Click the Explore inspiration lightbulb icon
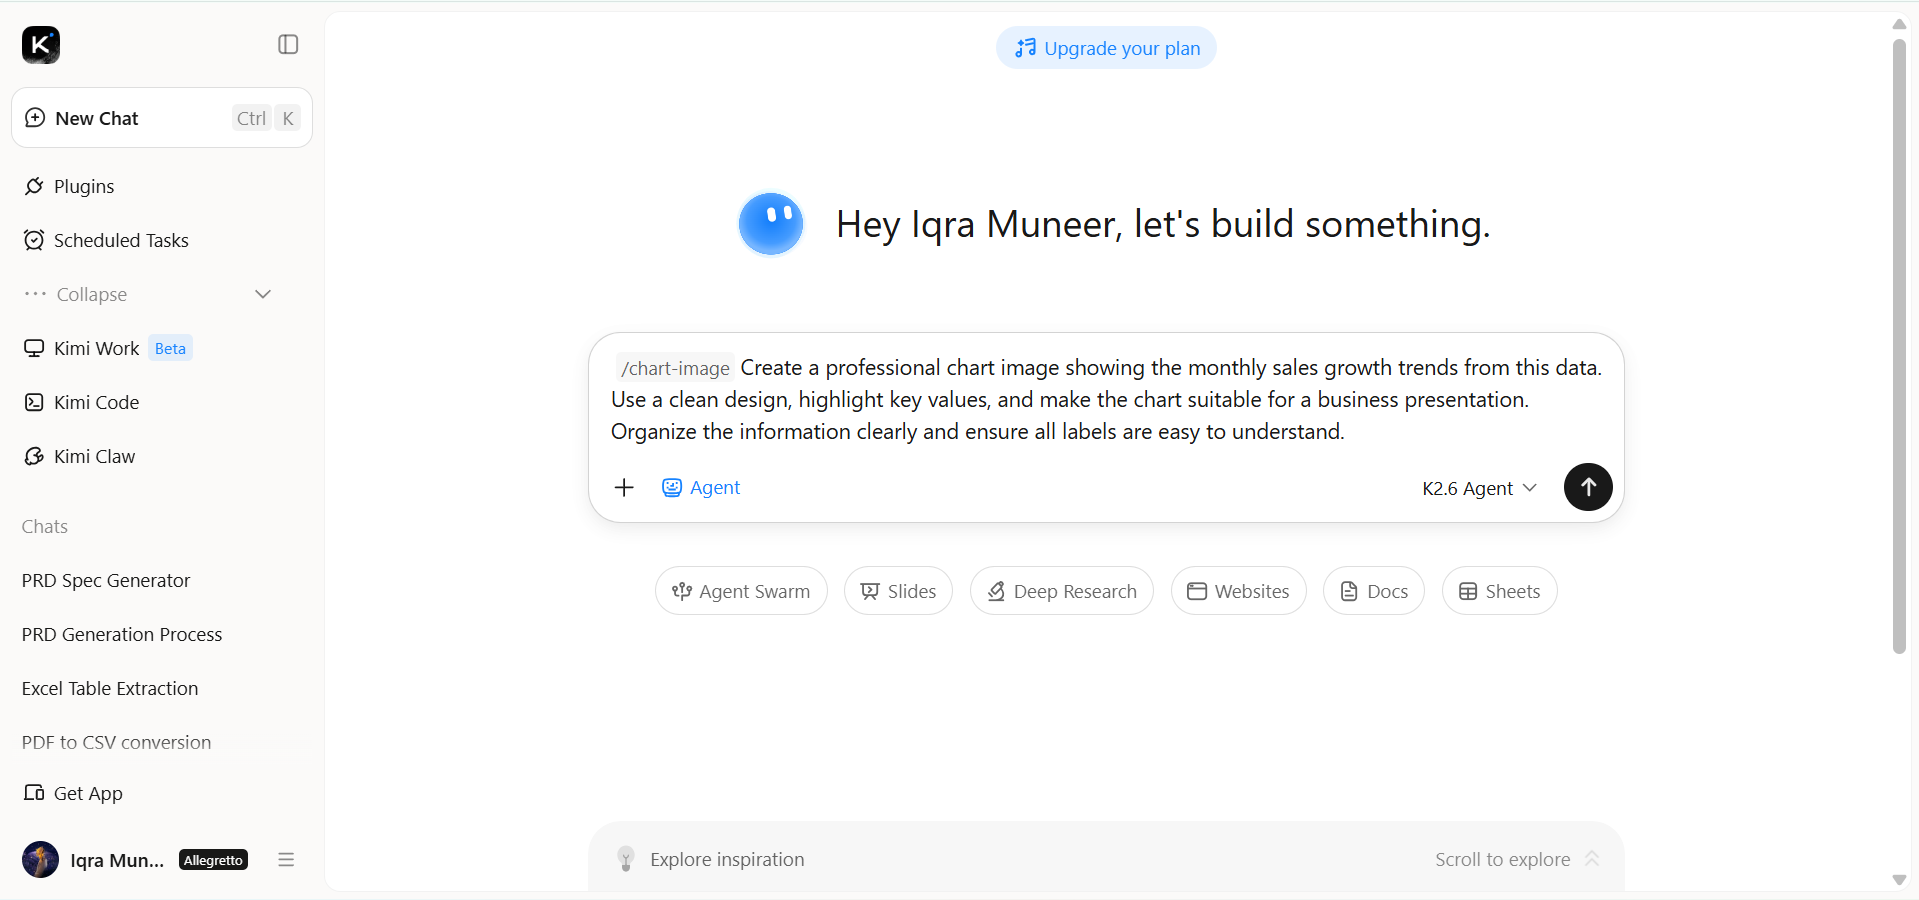 click(626, 859)
